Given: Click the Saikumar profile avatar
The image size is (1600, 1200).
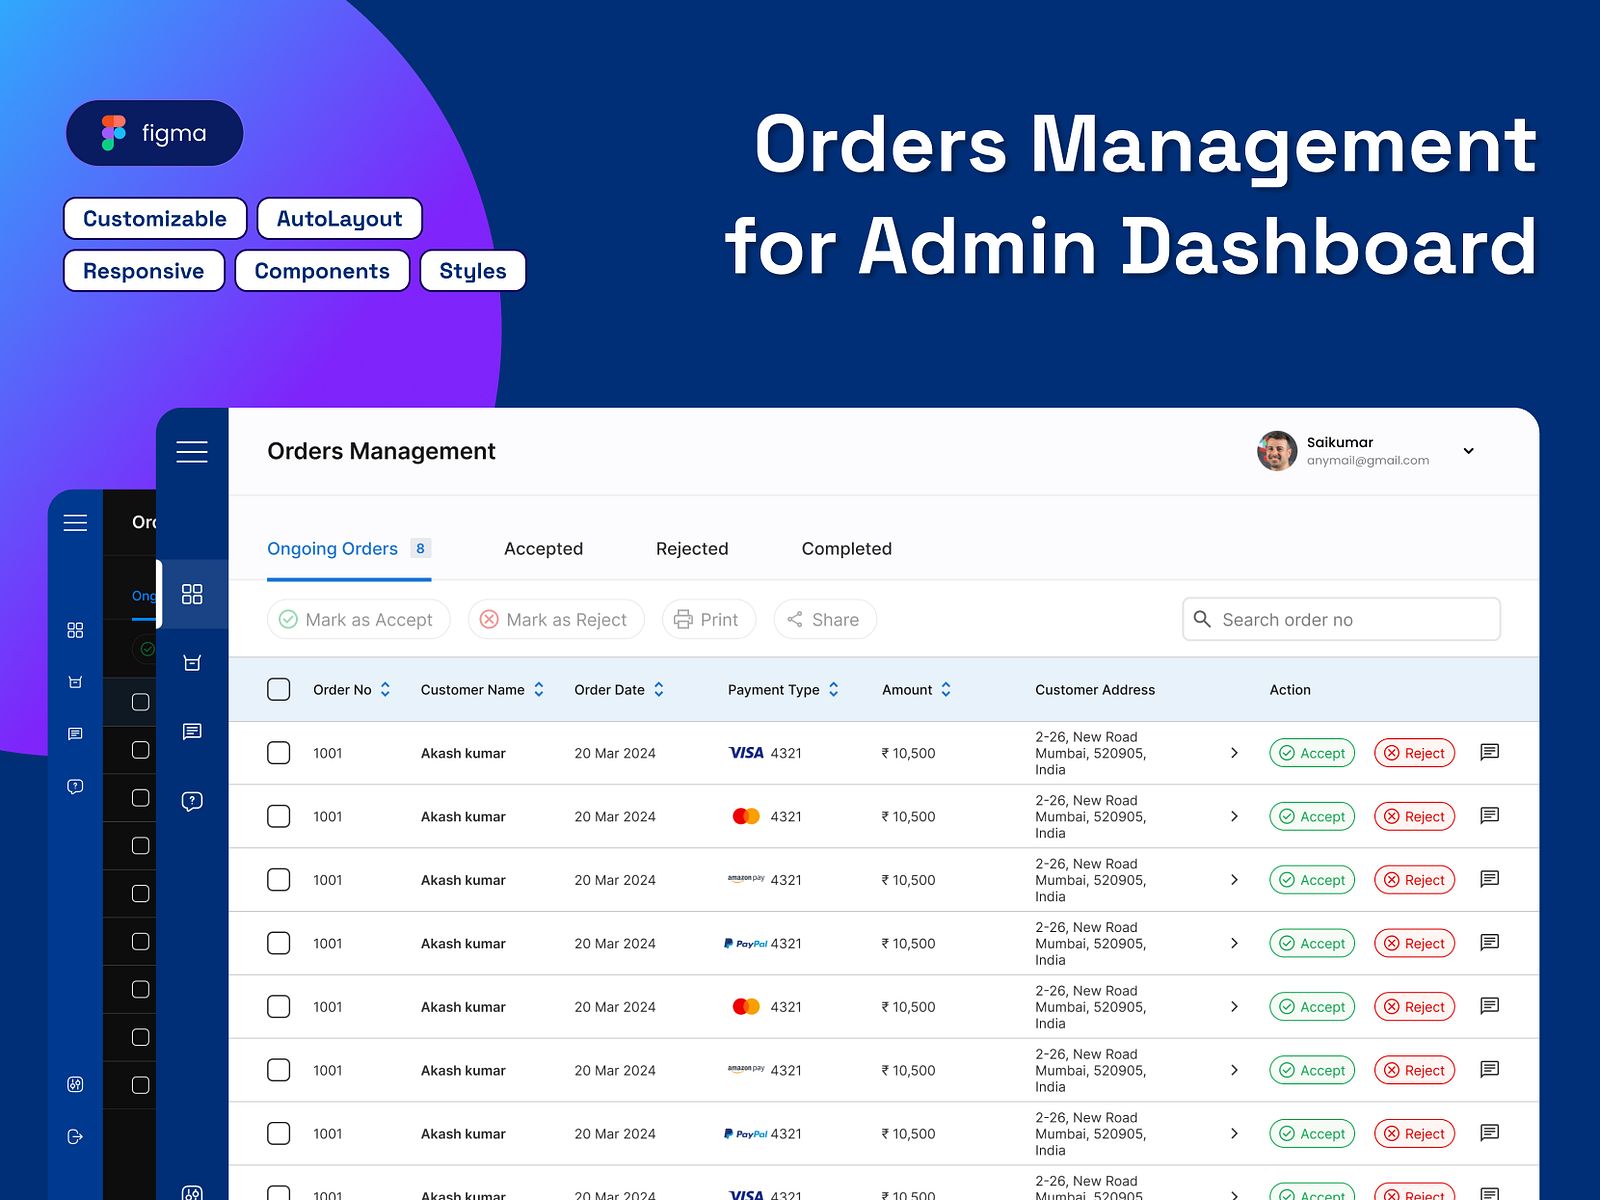Looking at the screenshot, I should [1276, 451].
